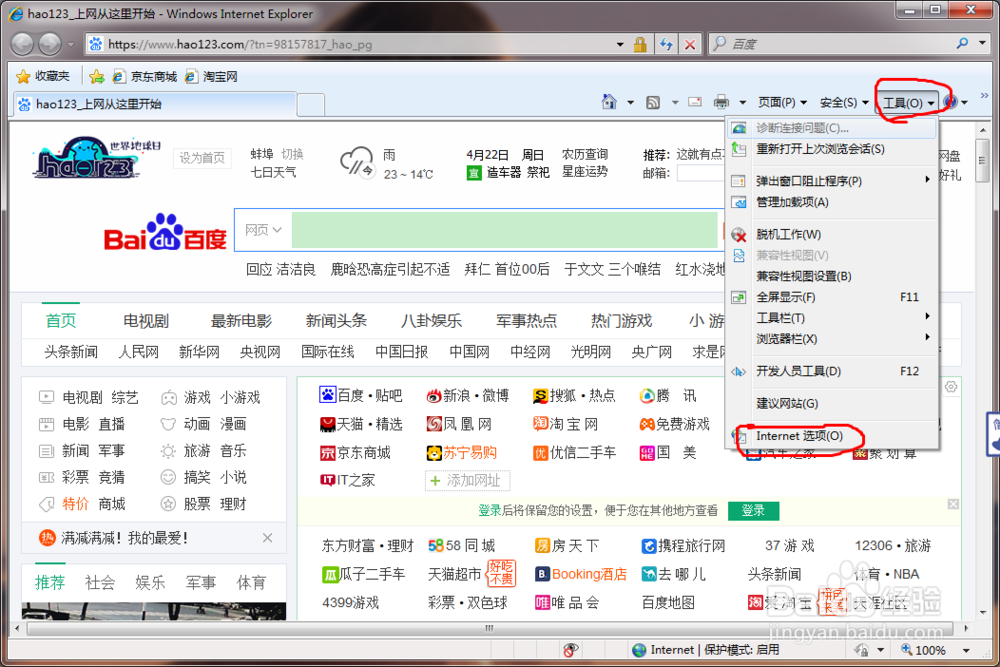Select 全屏显示(F) menu item

(832, 297)
